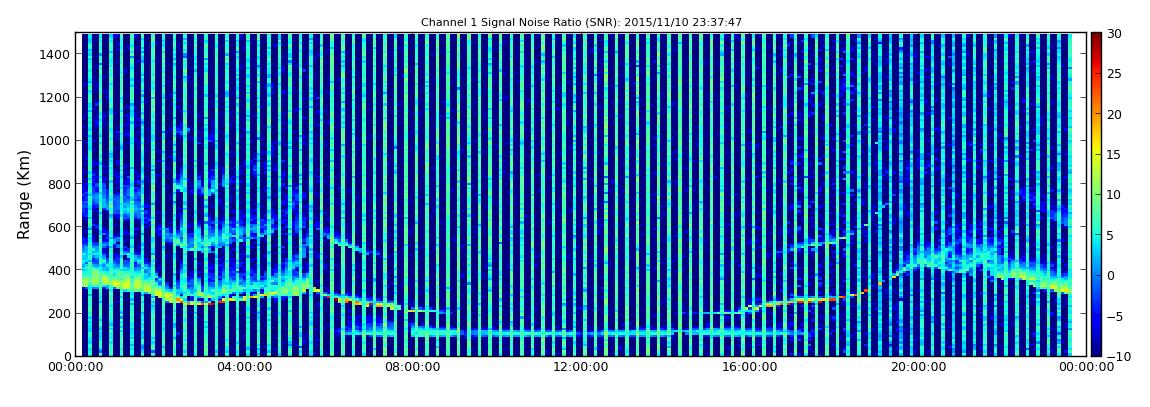Click the 1200 range tick label
Screen dimensions: 1150x407
[55, 98]
